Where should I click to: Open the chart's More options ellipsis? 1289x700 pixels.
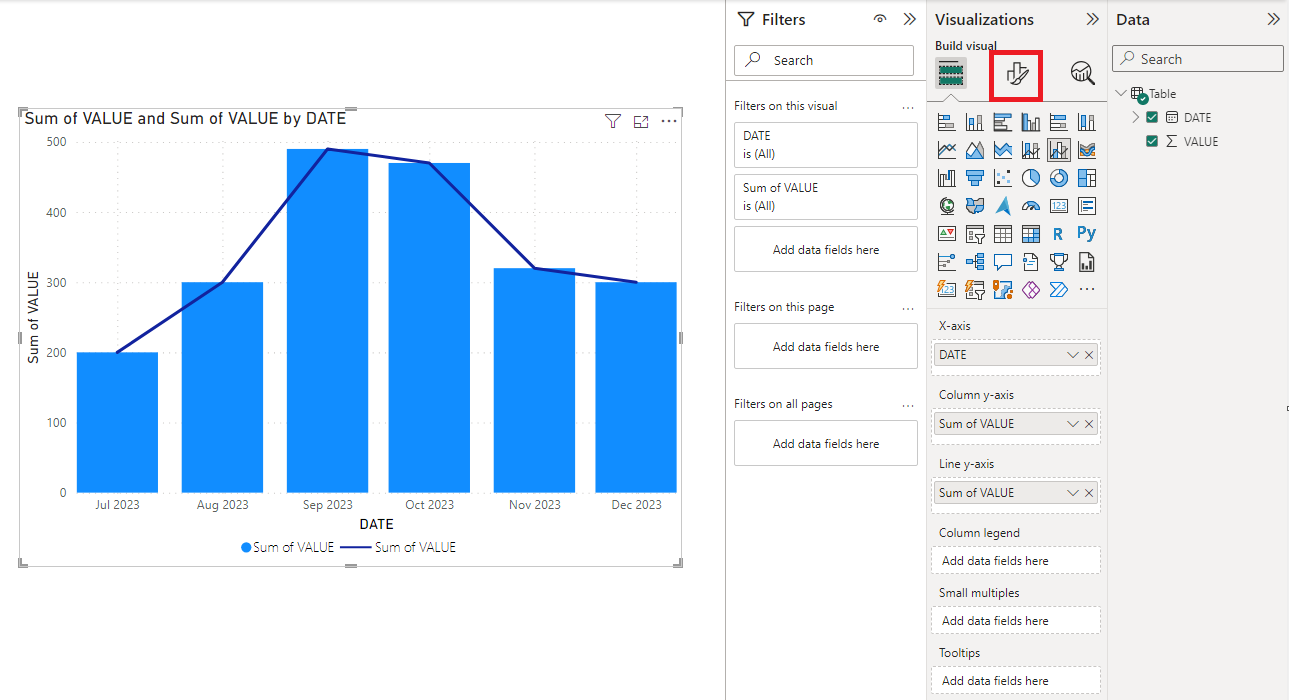pyautogui.click(x=669, y=121)
